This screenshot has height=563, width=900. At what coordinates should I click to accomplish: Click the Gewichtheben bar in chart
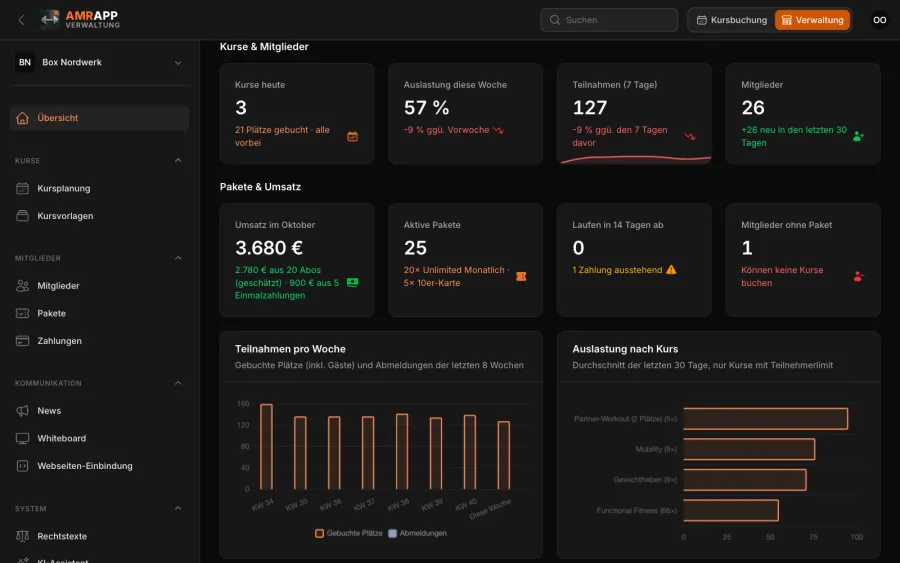pyautogui.click(x=744, y=480)
